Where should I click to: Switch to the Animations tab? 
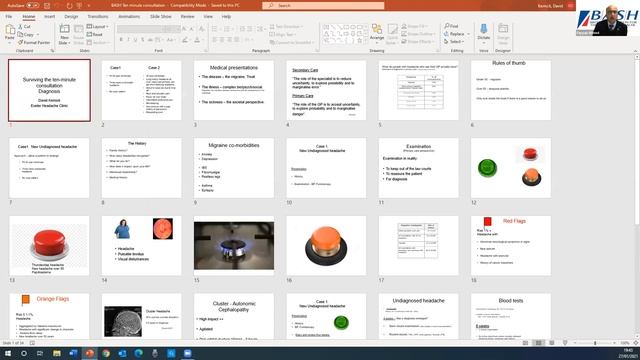click(x=129, y=16)
